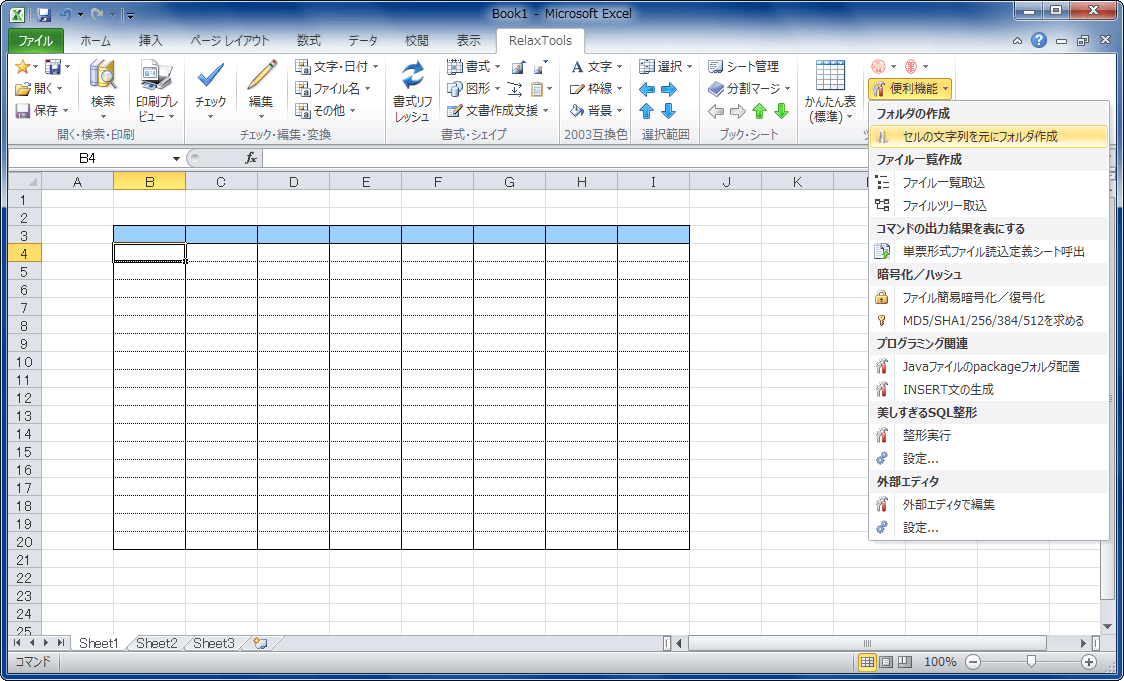Click the blue down arrow selection icon
1124x681 pixels.
point(669,111)
